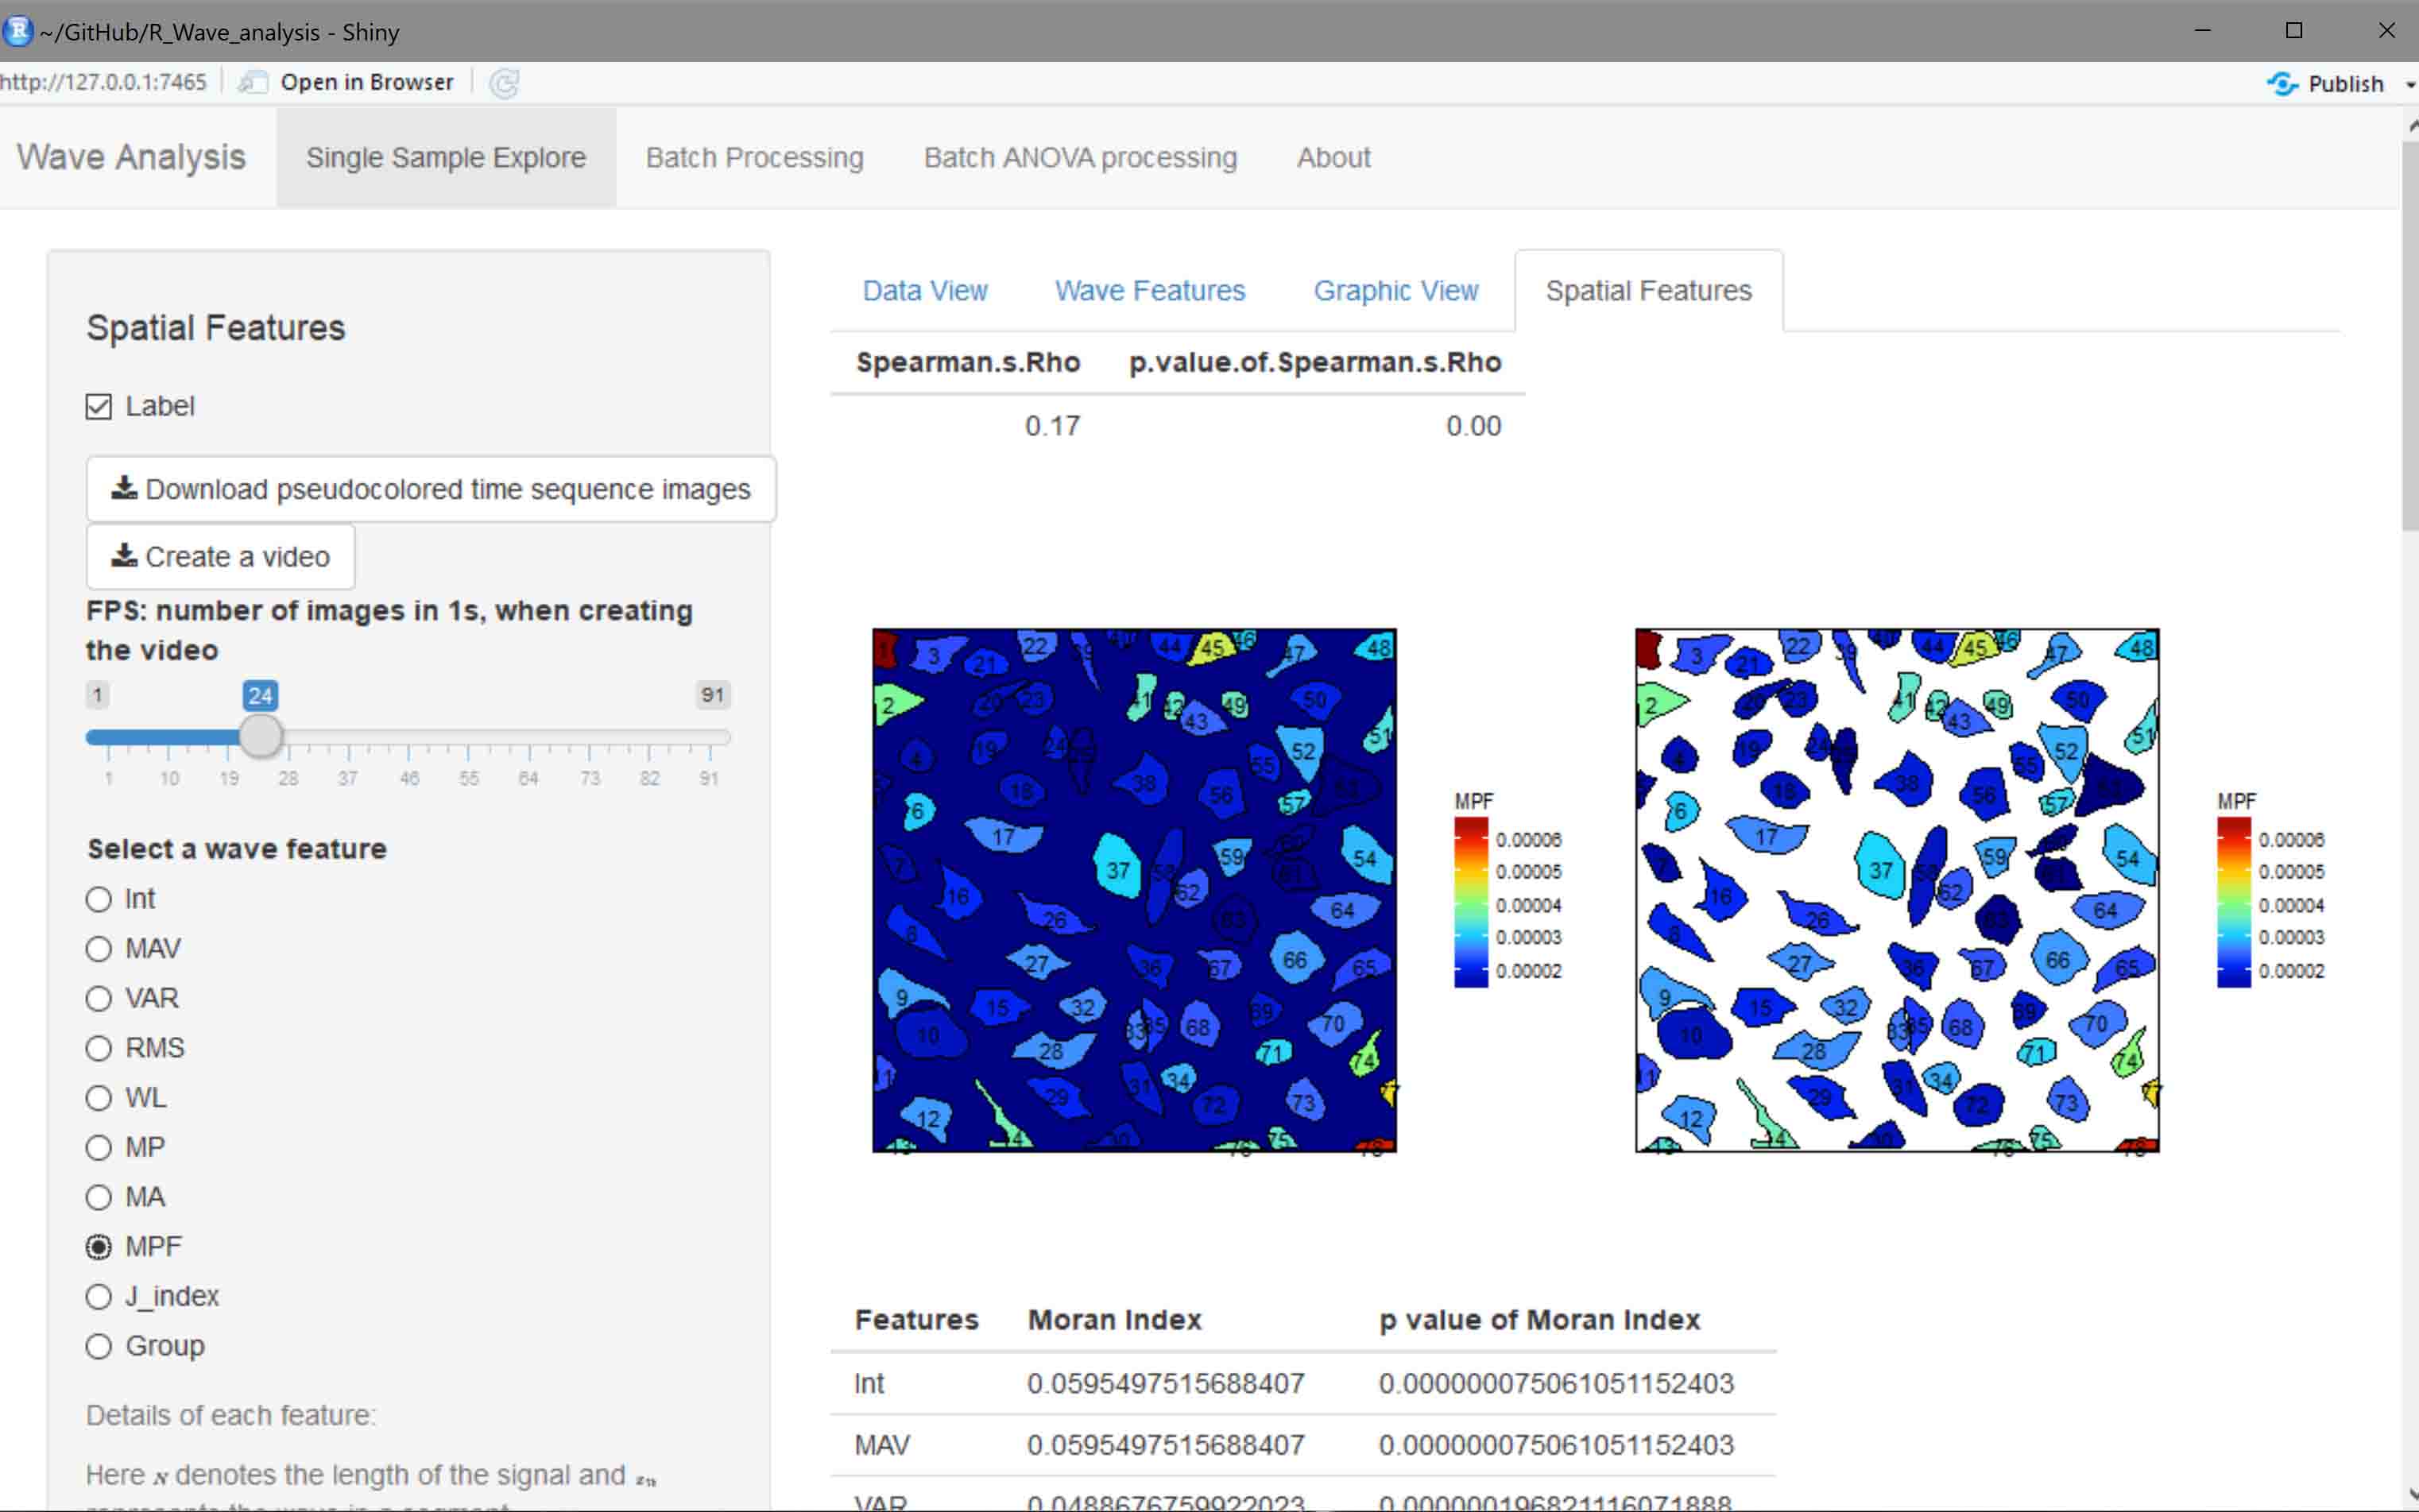Select the RMS wave feature
The image size is (2419, 1512).
tap(98, 1048)
